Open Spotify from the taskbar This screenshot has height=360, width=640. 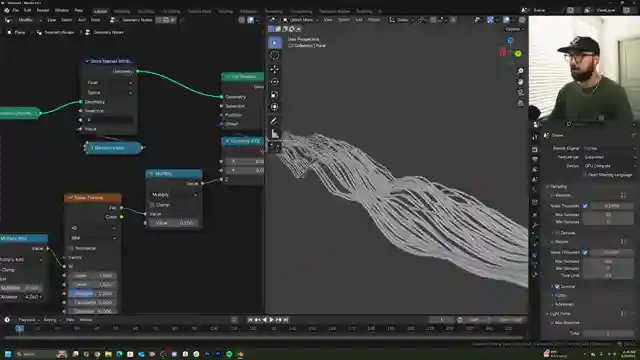pyautogui.click(x=229, y=354)
